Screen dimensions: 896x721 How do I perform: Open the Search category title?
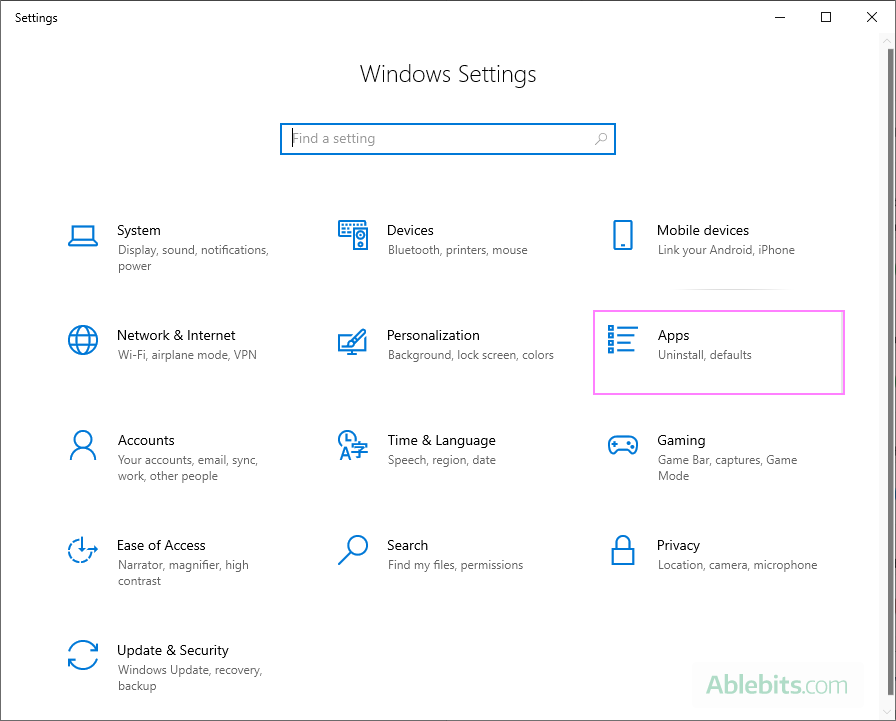(x=407, y=546)
